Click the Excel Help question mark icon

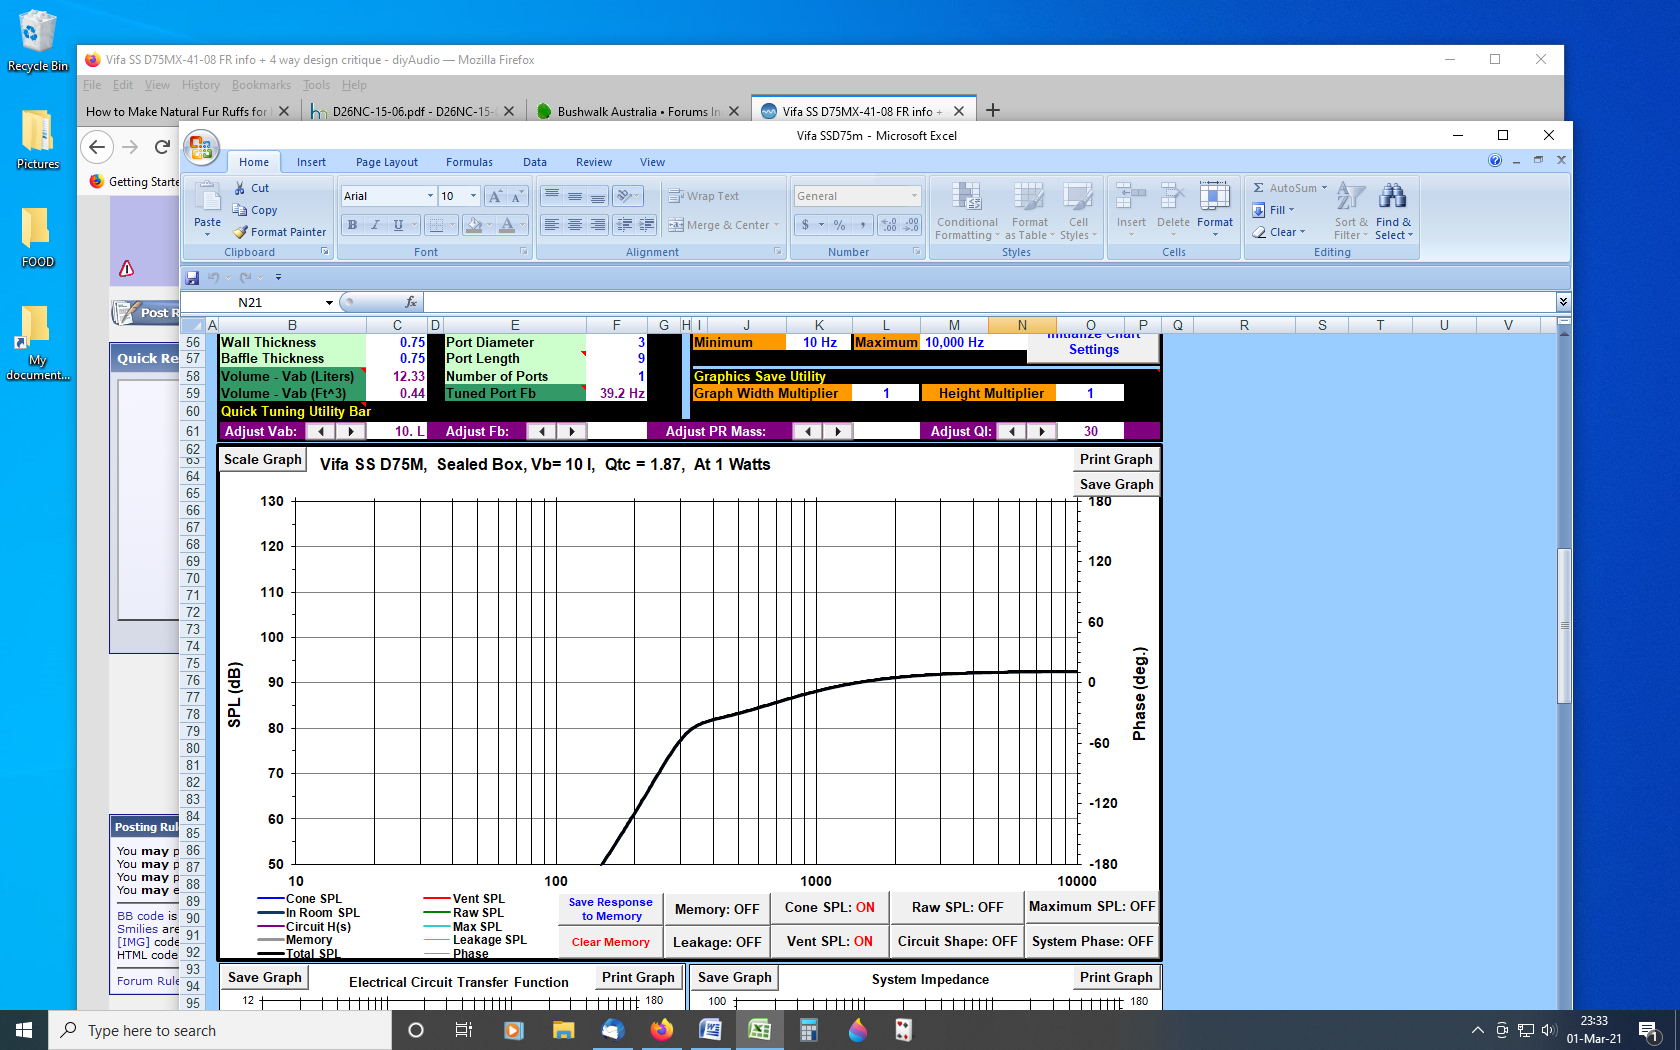click(x=1495, y=160)
